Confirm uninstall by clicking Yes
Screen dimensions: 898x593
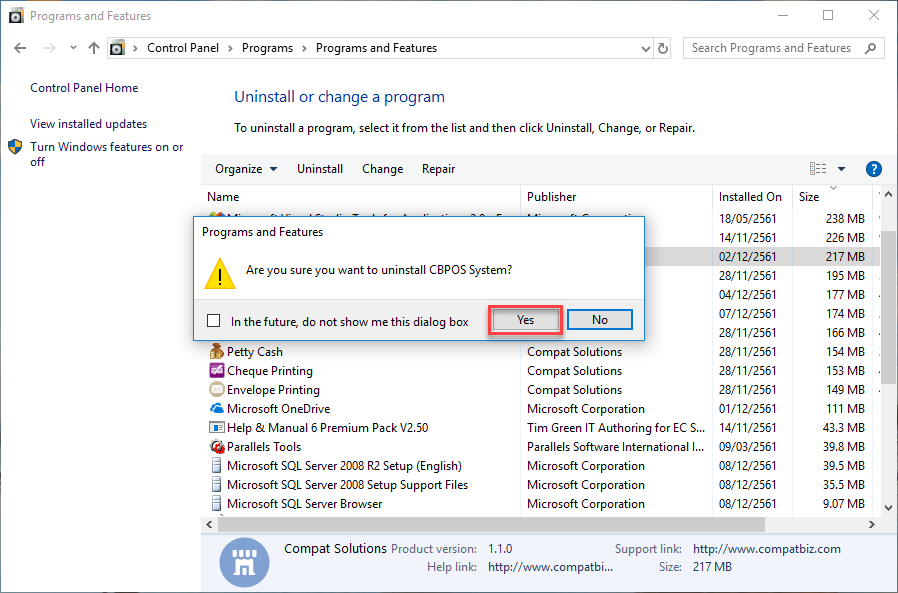pyautogui.click(x=525, y=320)
